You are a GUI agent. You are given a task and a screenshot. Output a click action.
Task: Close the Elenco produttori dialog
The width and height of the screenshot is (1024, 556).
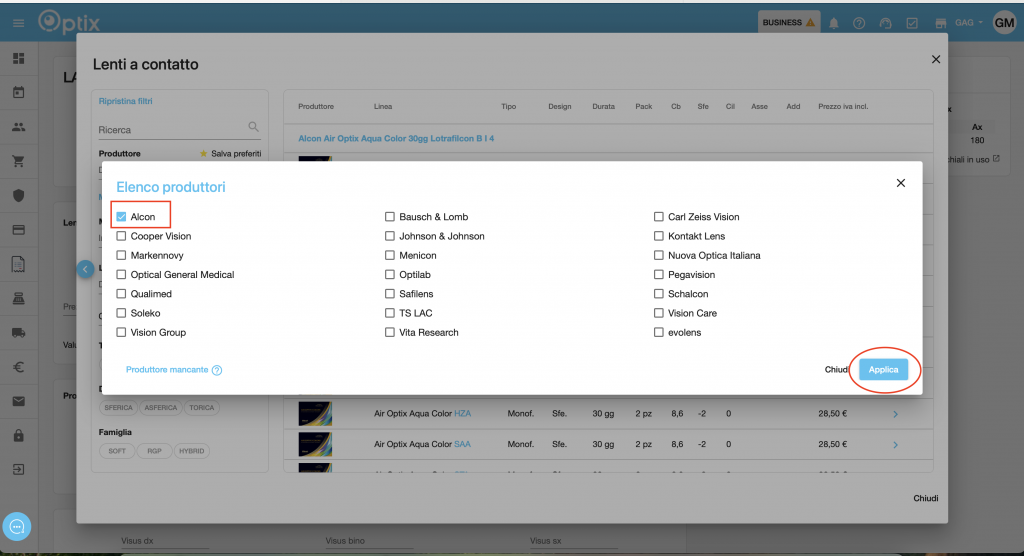(900, 183)
